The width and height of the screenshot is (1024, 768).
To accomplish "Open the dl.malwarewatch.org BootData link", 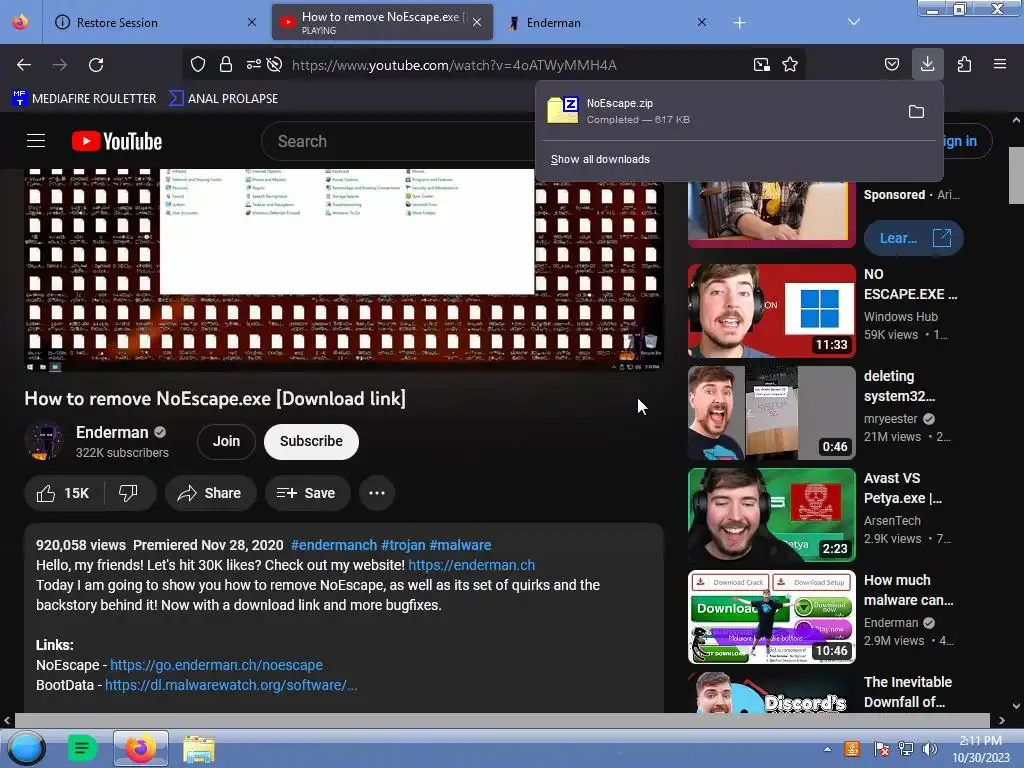I will pyautogui.click(x=231, y=685).
